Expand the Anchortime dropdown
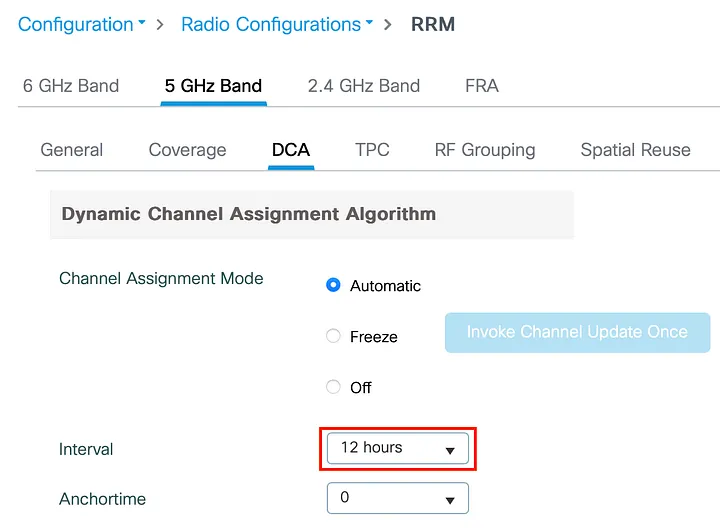Screen dimensions: 720x529 (x=398, y=498)
